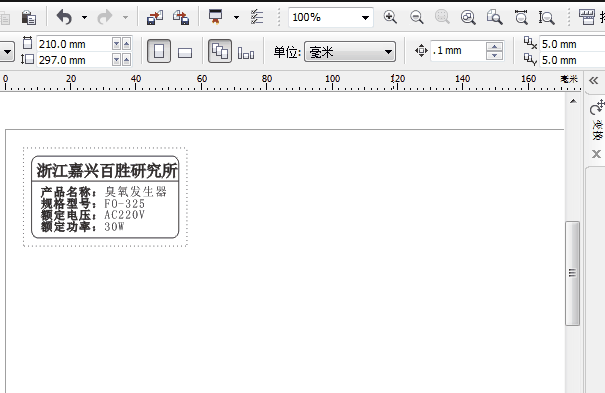Image resolution: width=605 pixels, height=393 pixels.
Task: Click the nudge offset icon
Action: point(421,51)
